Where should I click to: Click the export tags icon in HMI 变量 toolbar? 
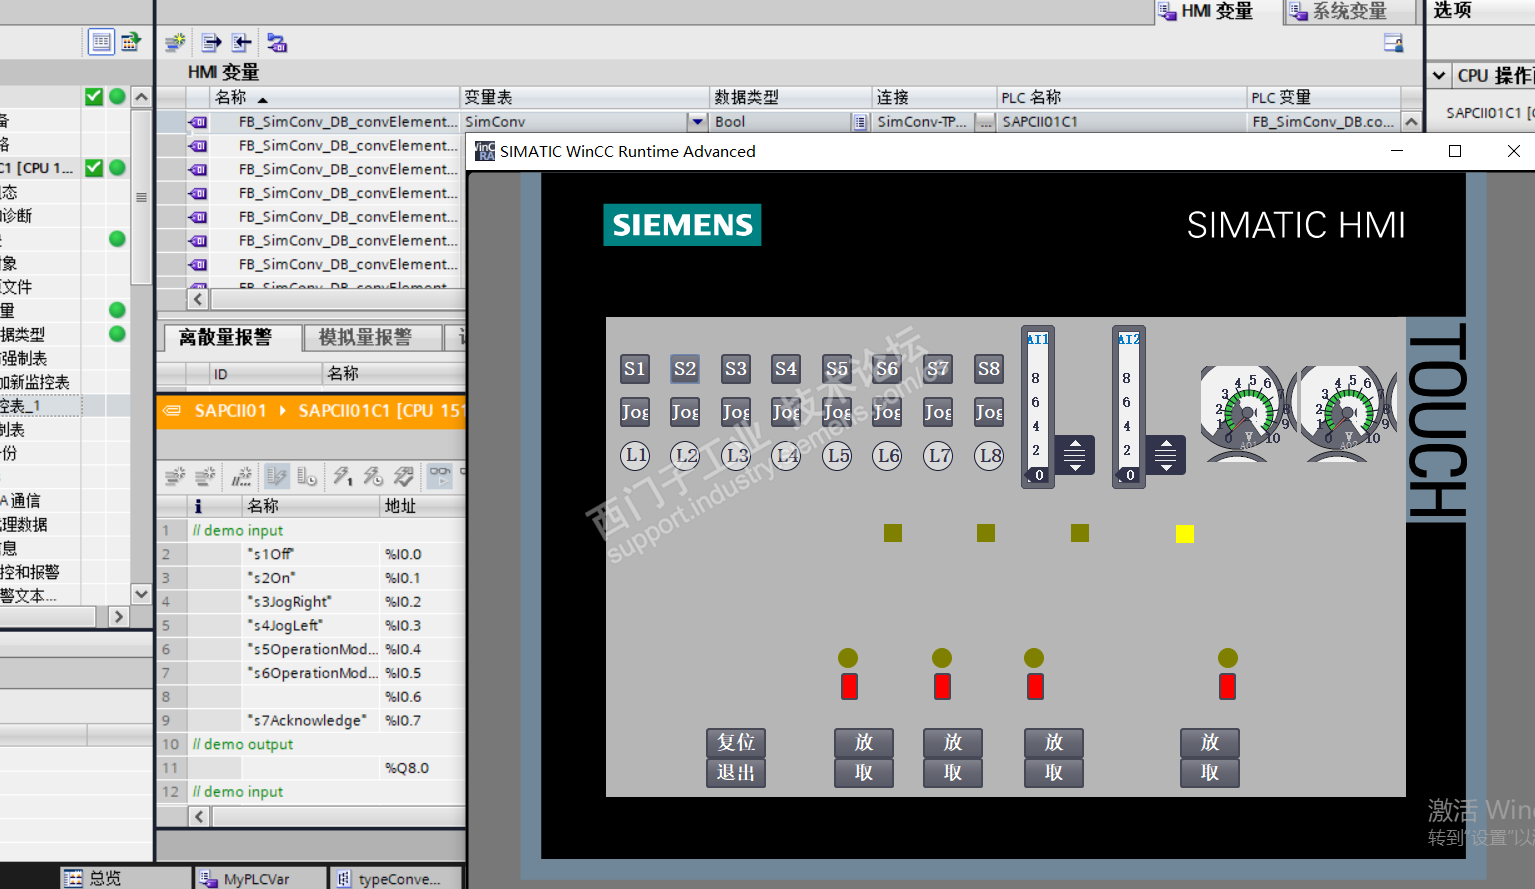(211, 42)
